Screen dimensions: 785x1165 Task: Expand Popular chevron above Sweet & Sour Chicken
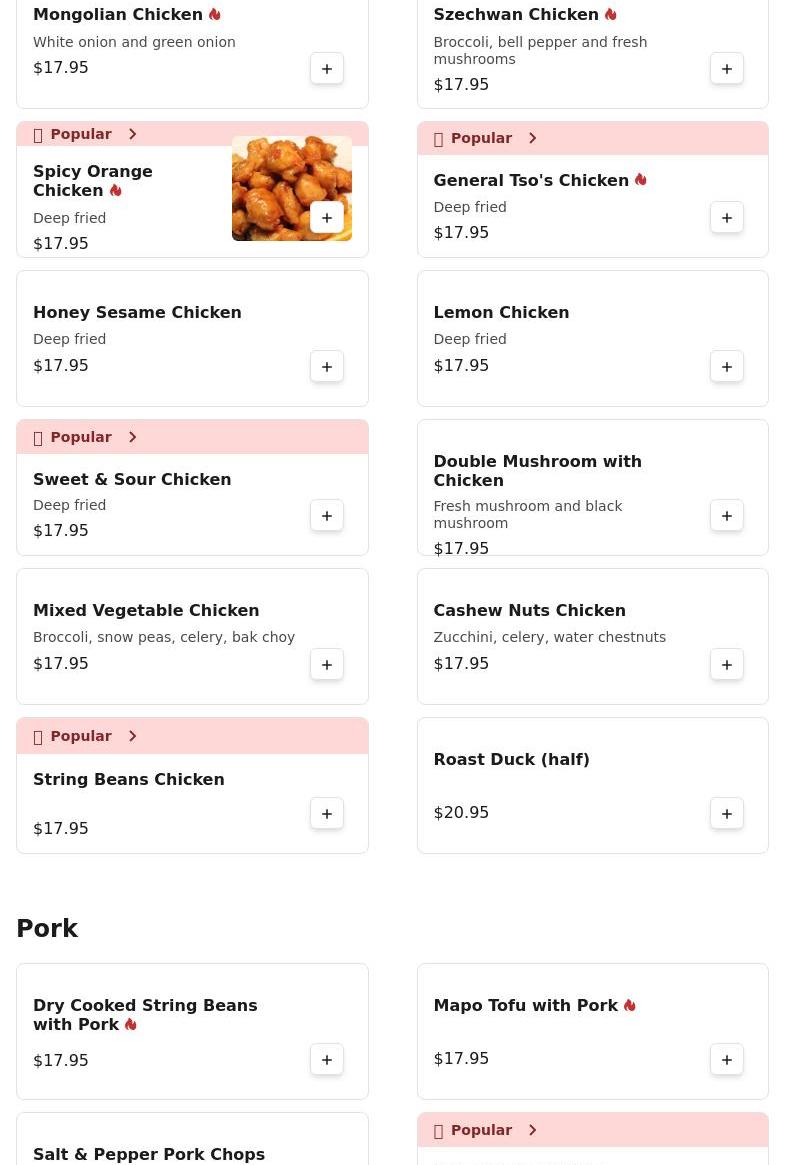pos(132,437)
